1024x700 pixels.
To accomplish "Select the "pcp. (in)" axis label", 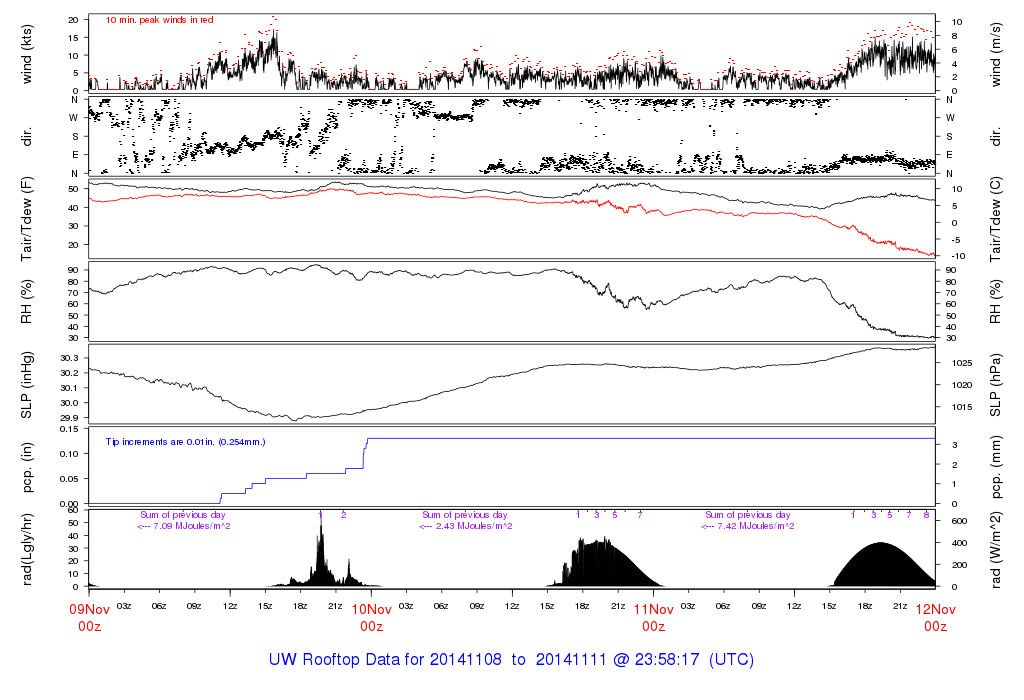I will [29, 466].
